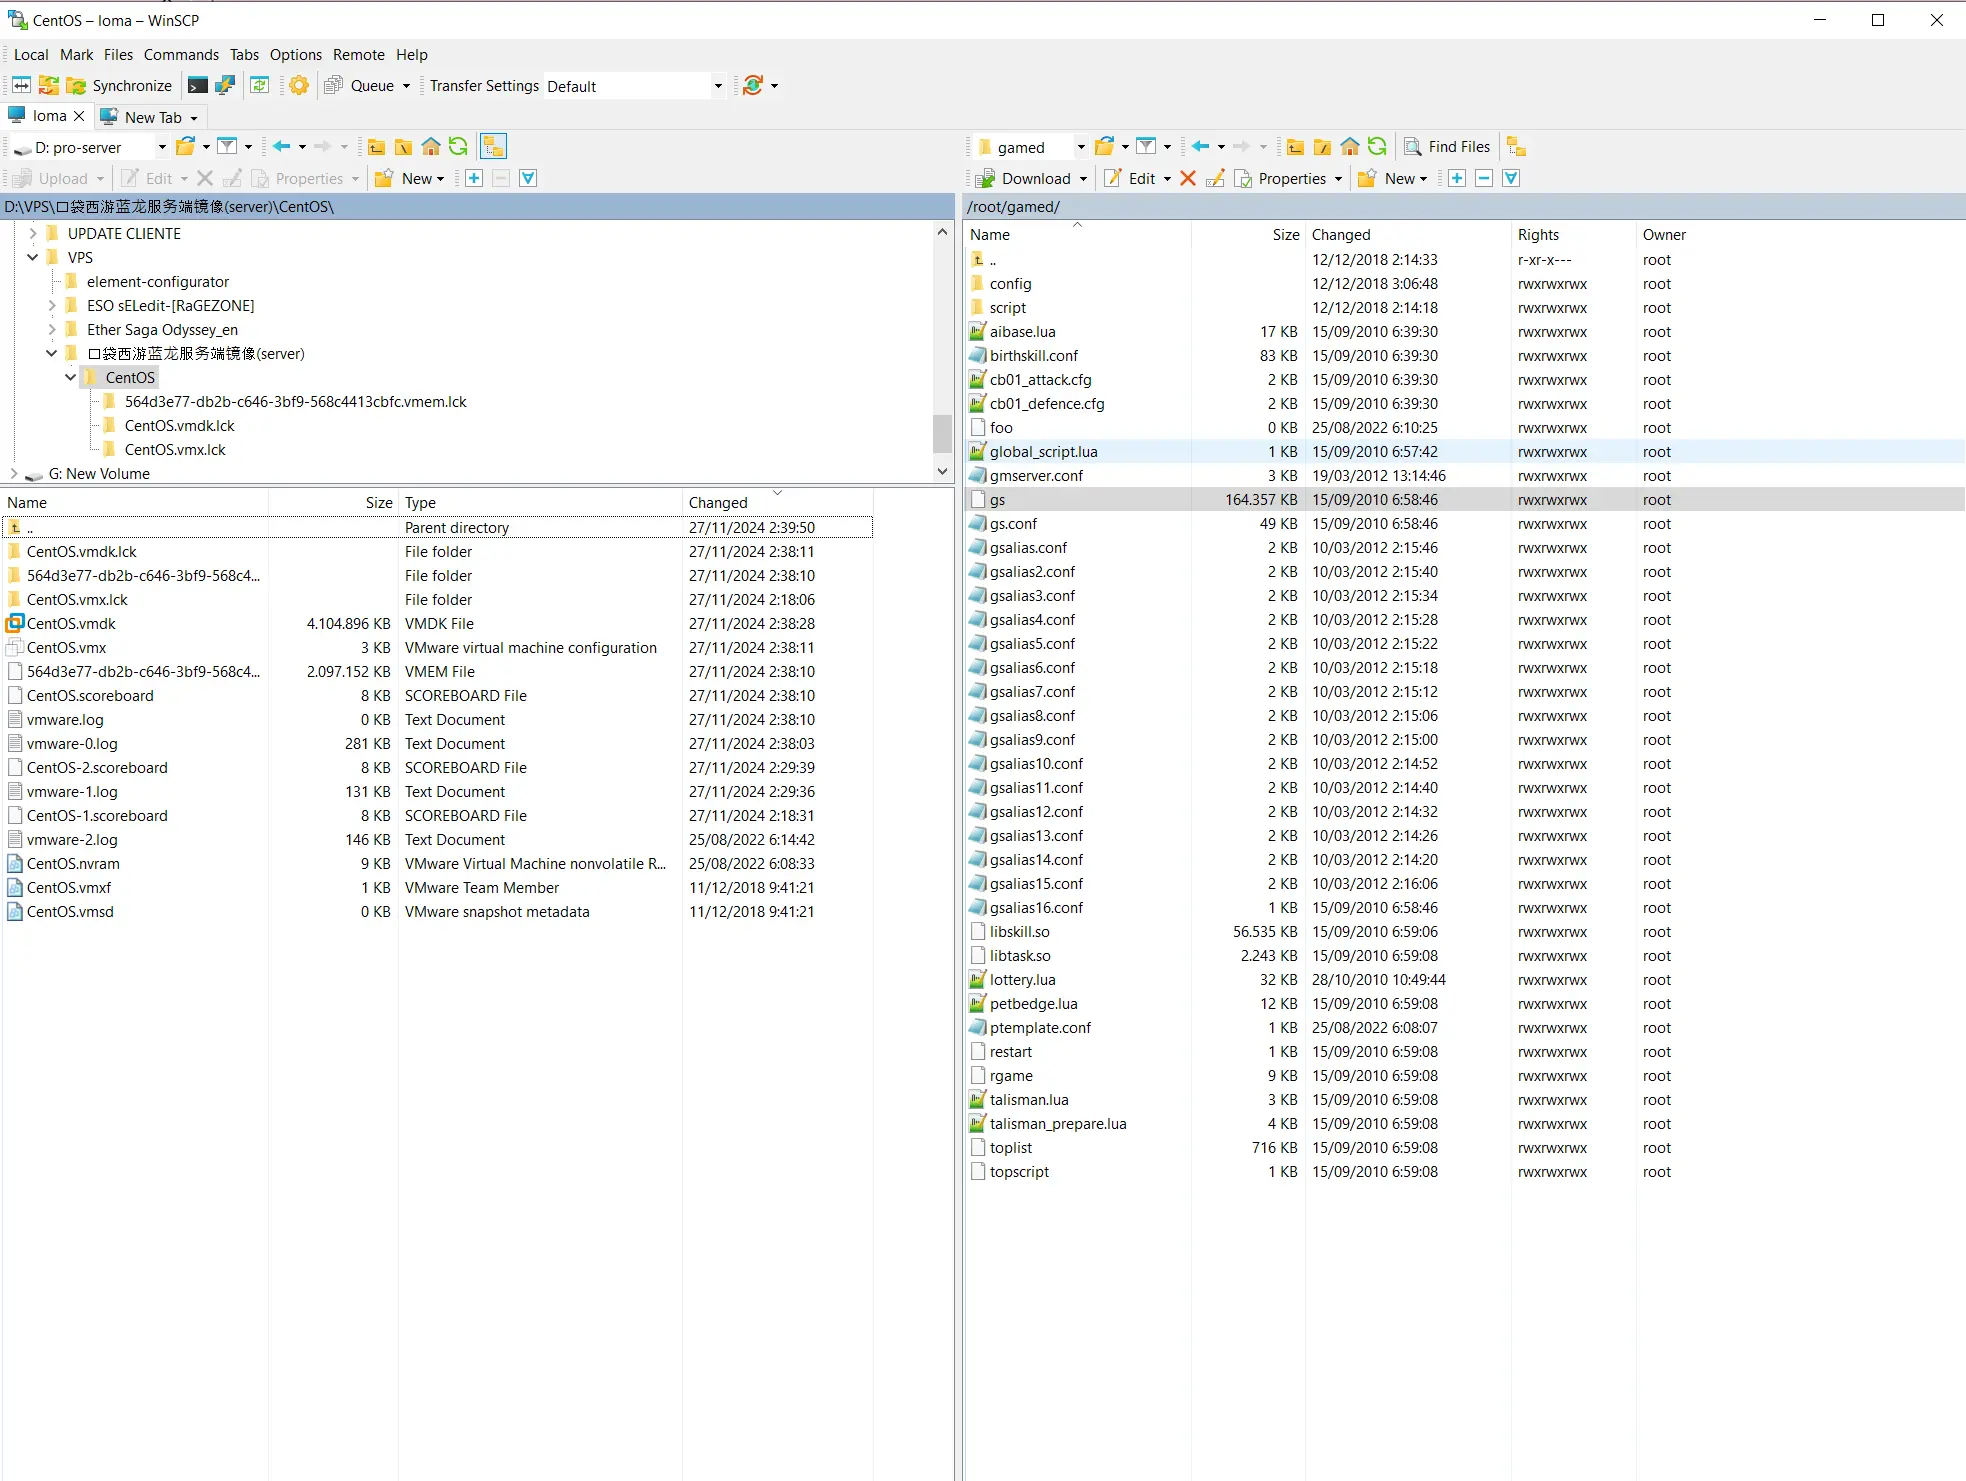Expand the ESO sELedit-[RaGEZONE] tree node
The height and width of the screenshot is (1481, 1966).
(52, 305)
